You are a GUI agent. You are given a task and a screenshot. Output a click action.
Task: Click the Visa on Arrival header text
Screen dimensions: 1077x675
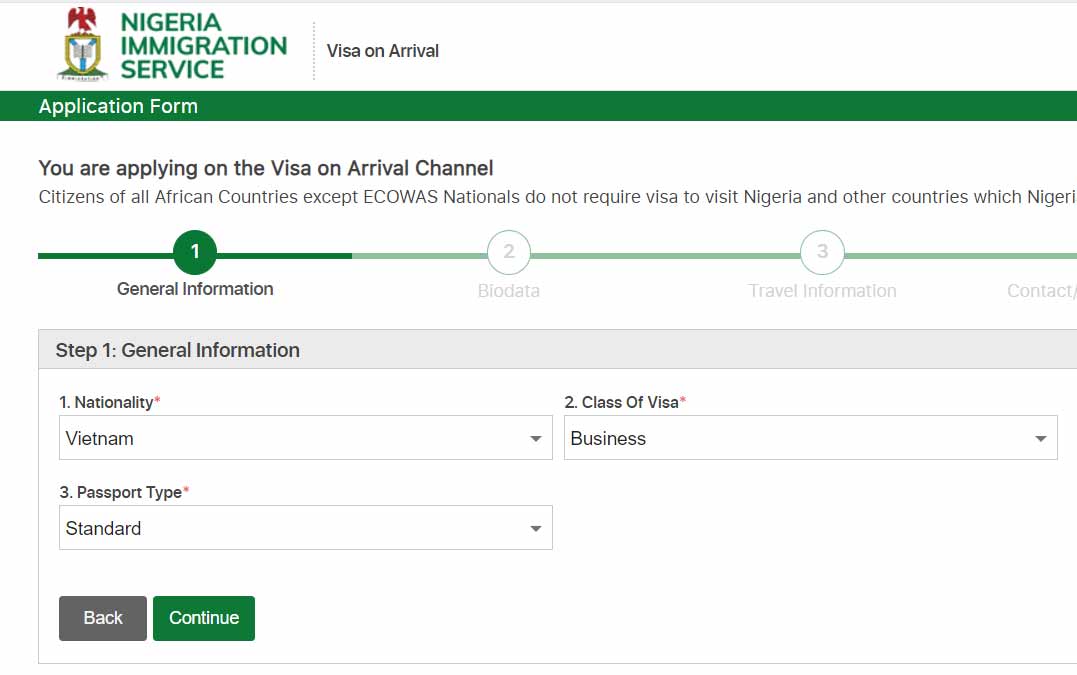tap(382, 50)
